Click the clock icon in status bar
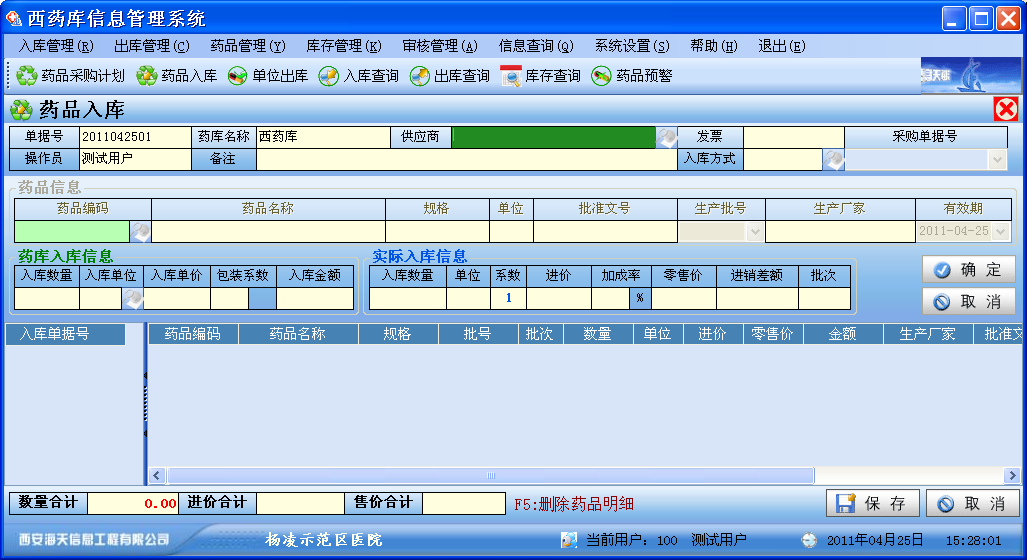Viewport: 1027px width, 560px height. (x=810, y=540)
